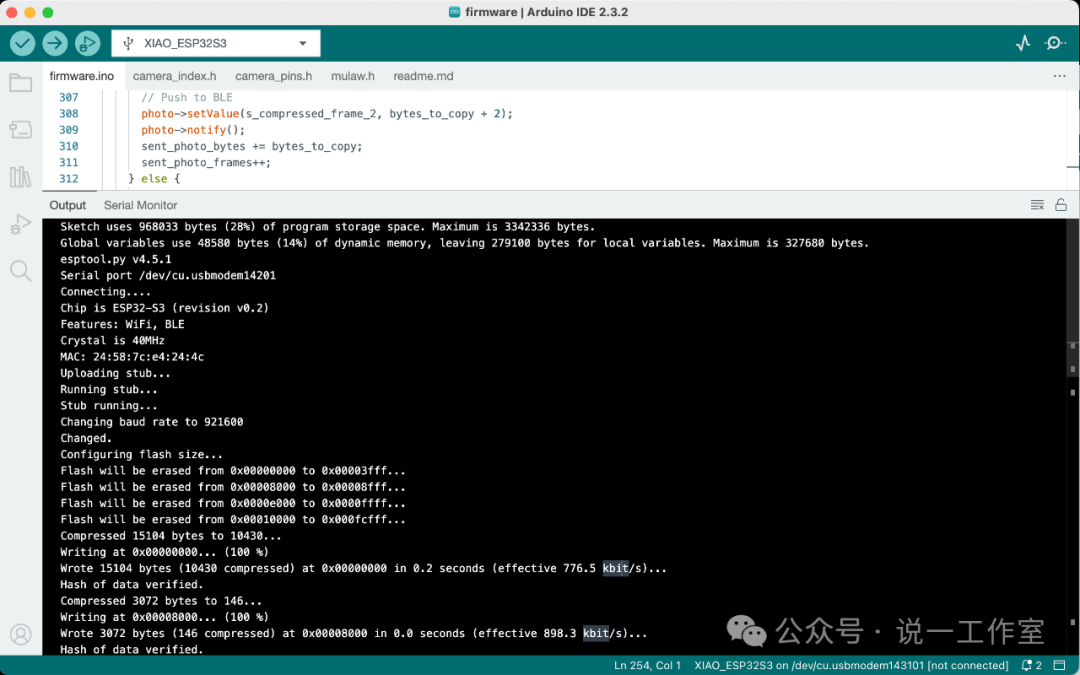Select the Serial Monitor panel tab
This screenshot has height=675, width=1080.
coord(141,205)
